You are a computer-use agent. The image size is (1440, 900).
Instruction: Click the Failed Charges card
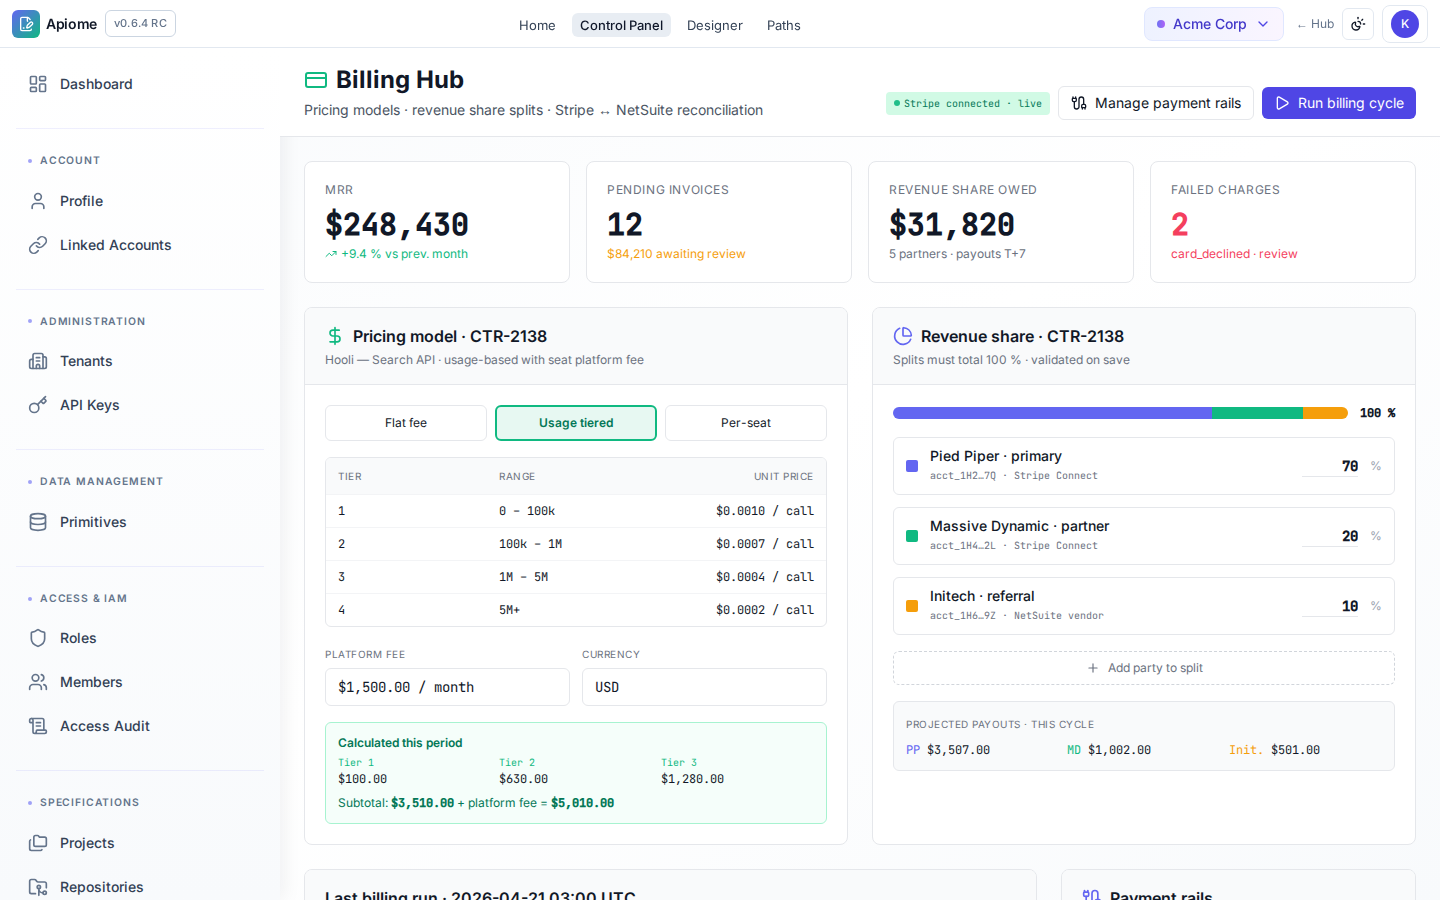pyautogui.click(x=1283, y=222)
